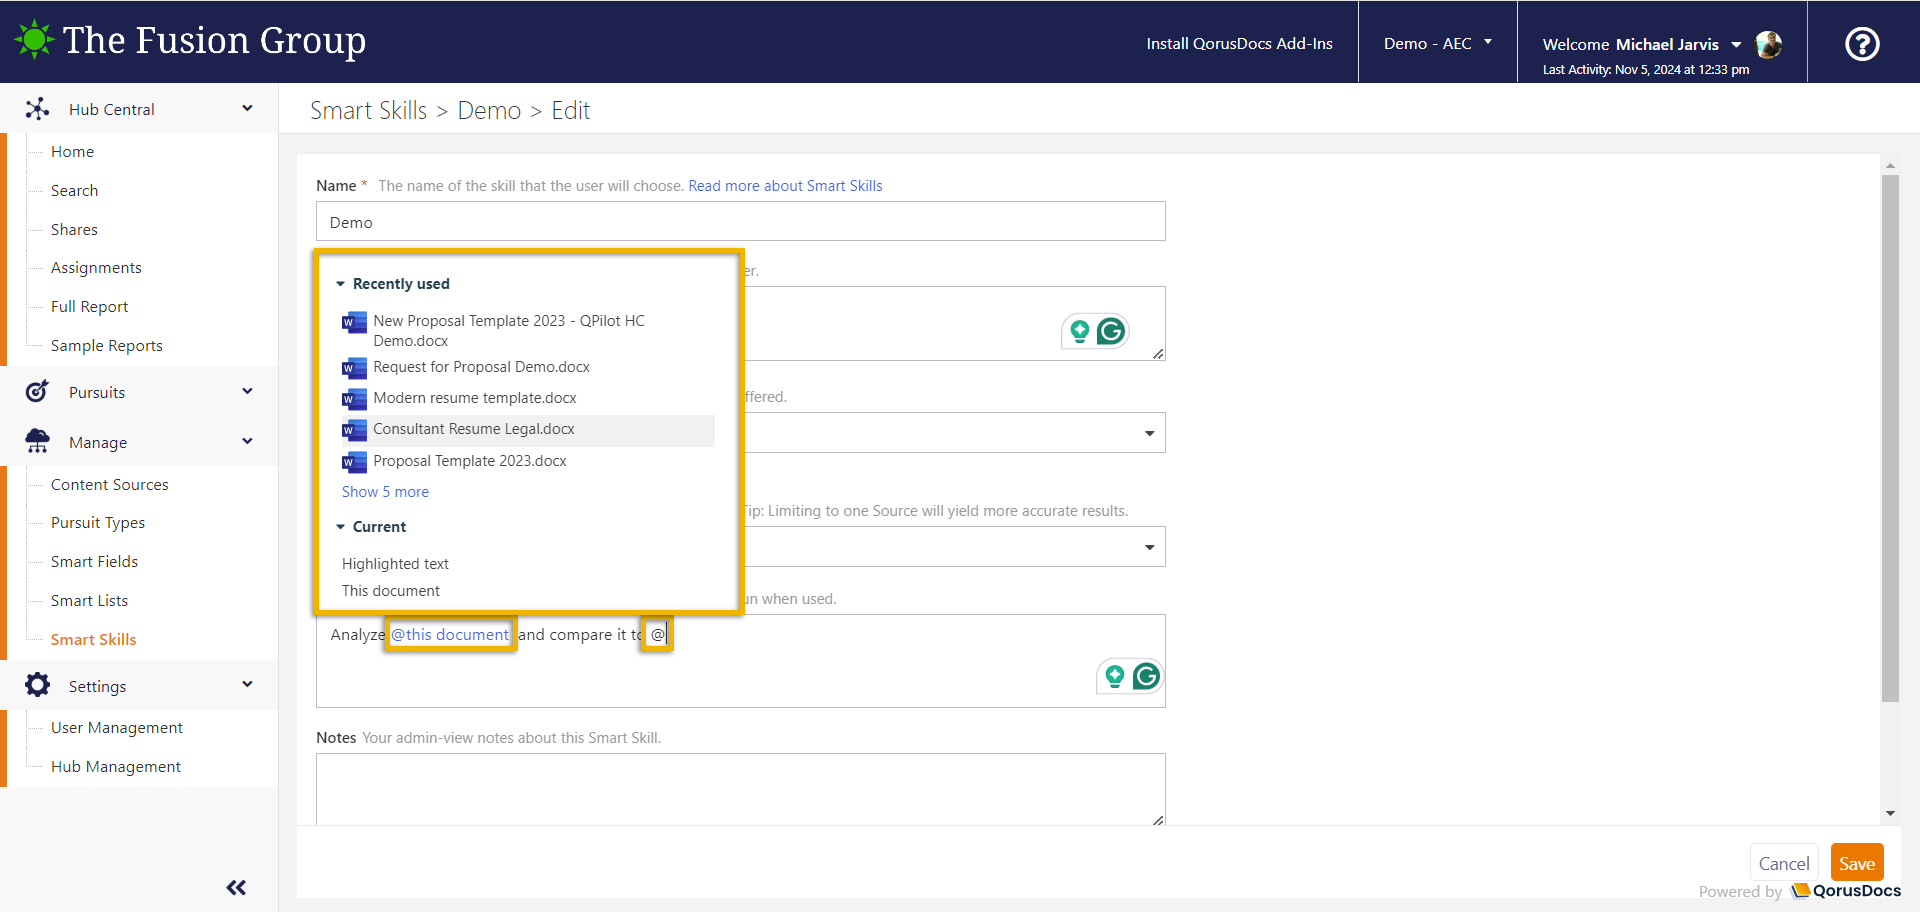This screenshot has height=912, width=1920.
Task: Choose Highlighted text option
Action: coord(395,564)
